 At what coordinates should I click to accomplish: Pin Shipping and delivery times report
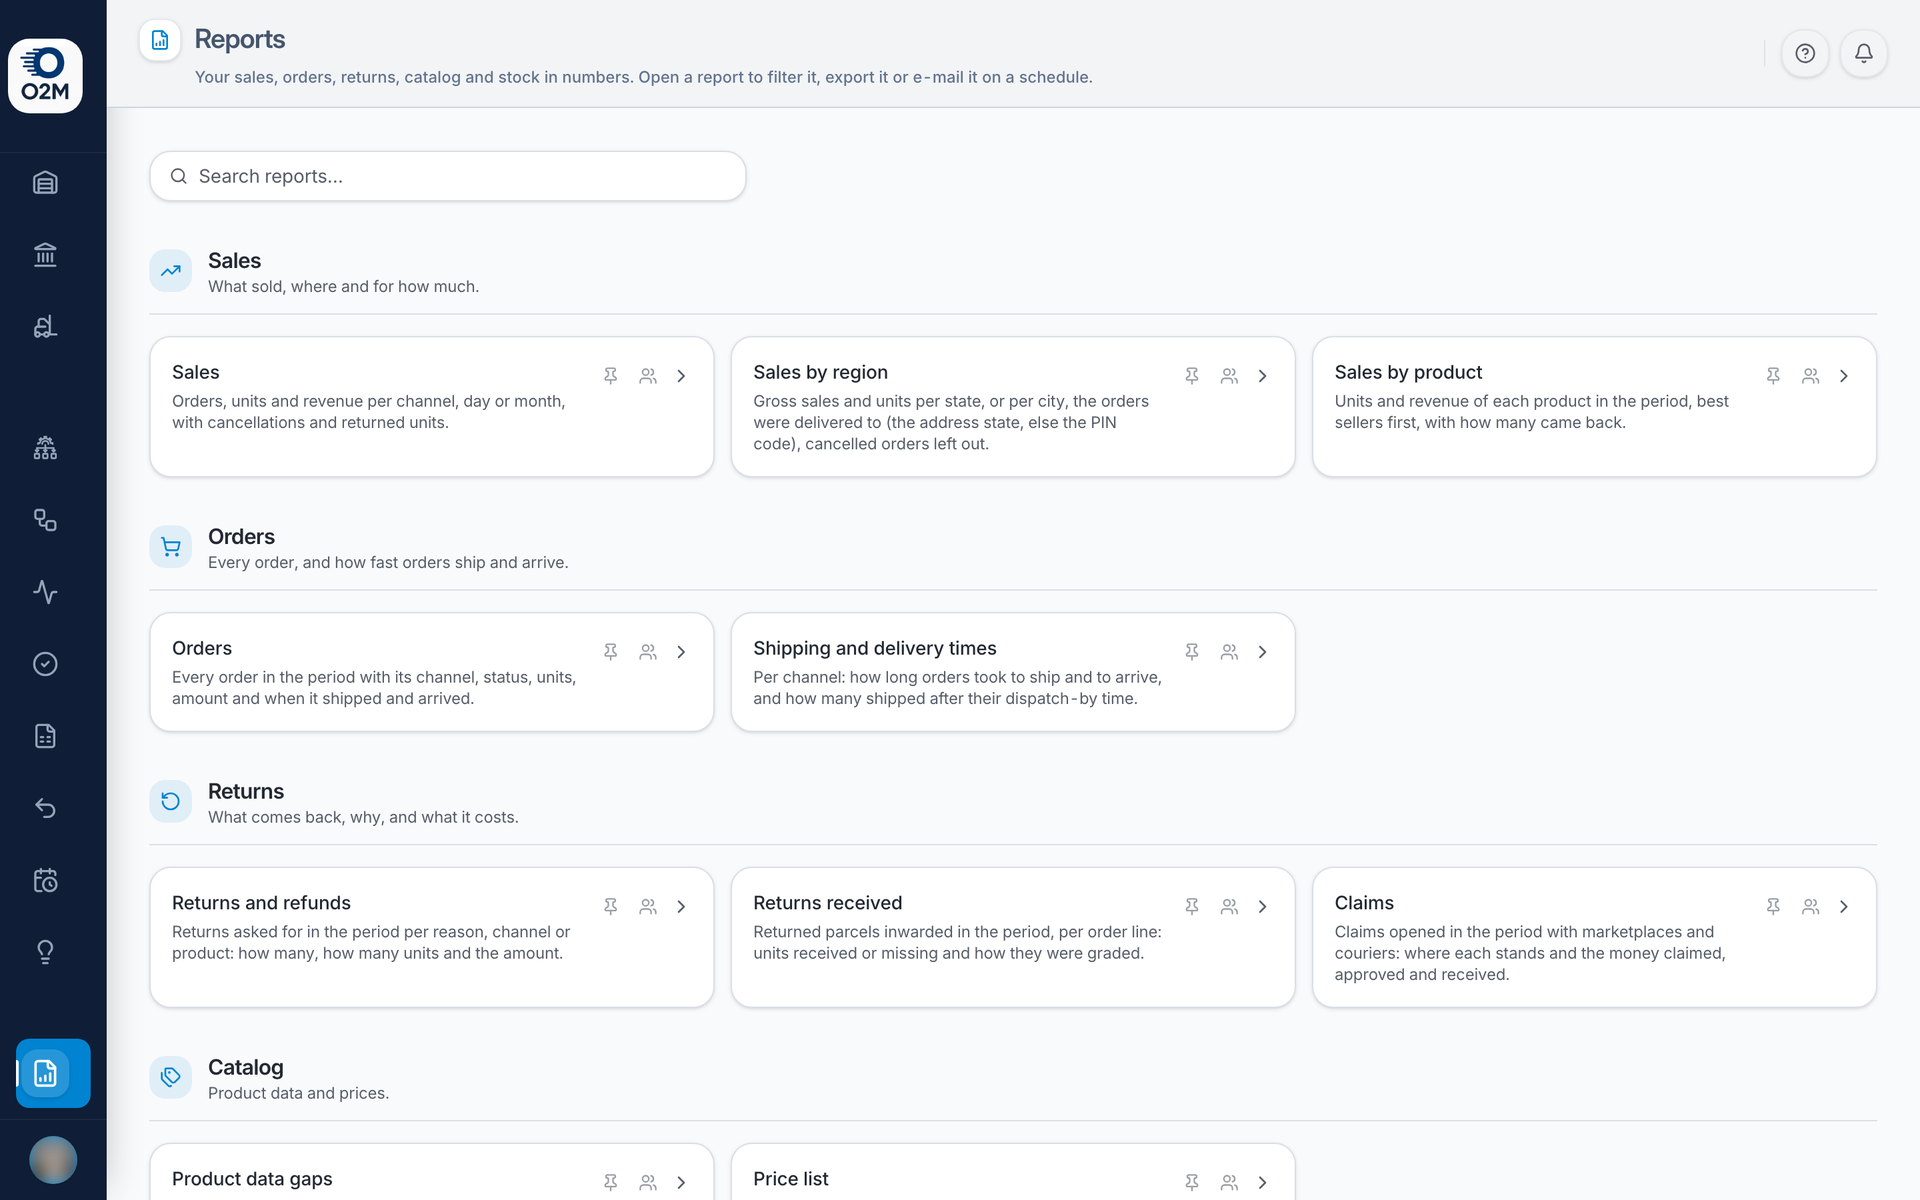click(1192, 652)
